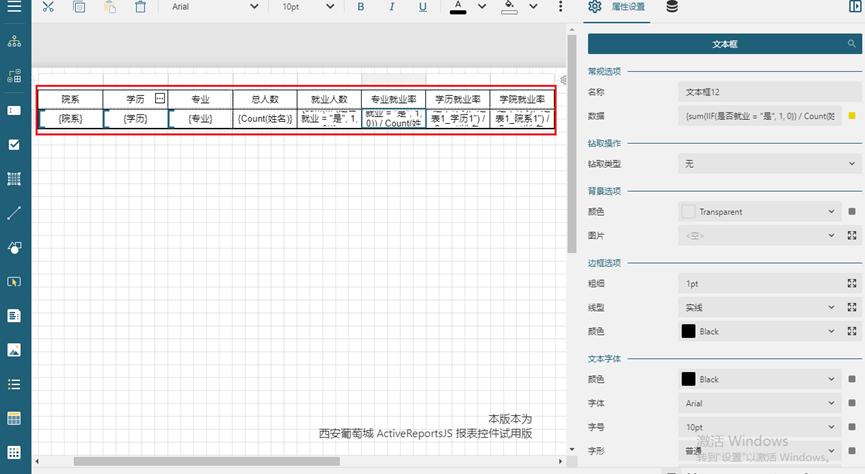Image resolution: width=865 pixels, height=474 pixels.
Task: Select the image control in sidebar
Action: [14, 350]
